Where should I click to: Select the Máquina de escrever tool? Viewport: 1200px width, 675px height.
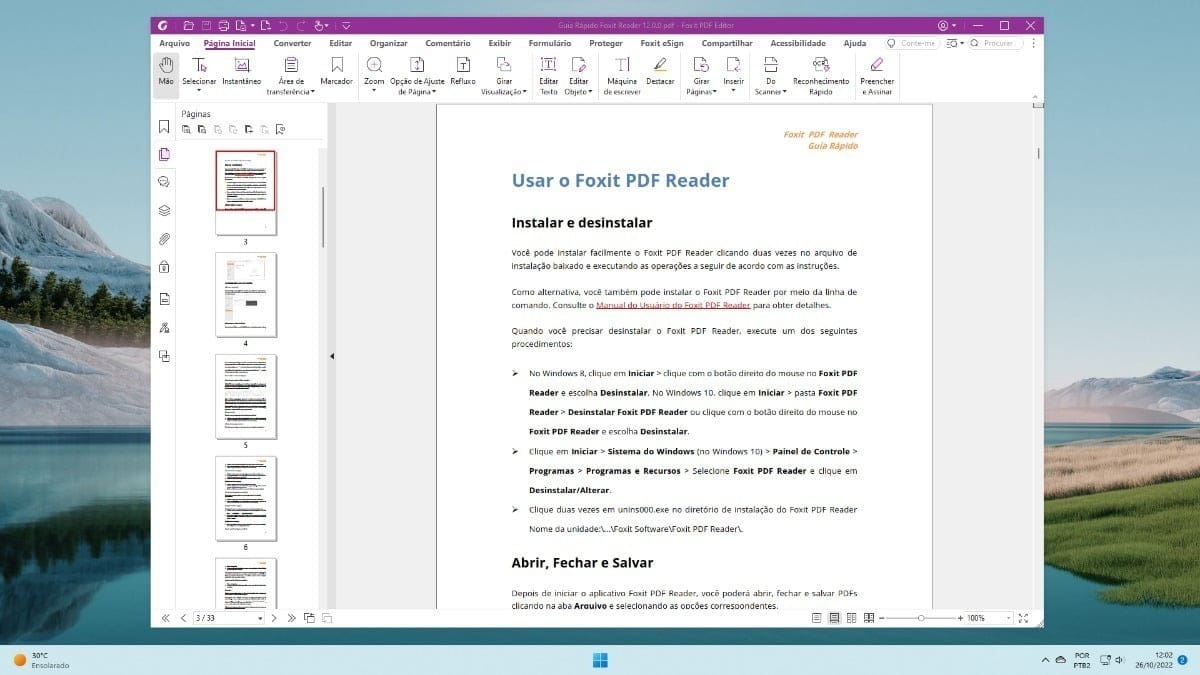coord(622,75)
